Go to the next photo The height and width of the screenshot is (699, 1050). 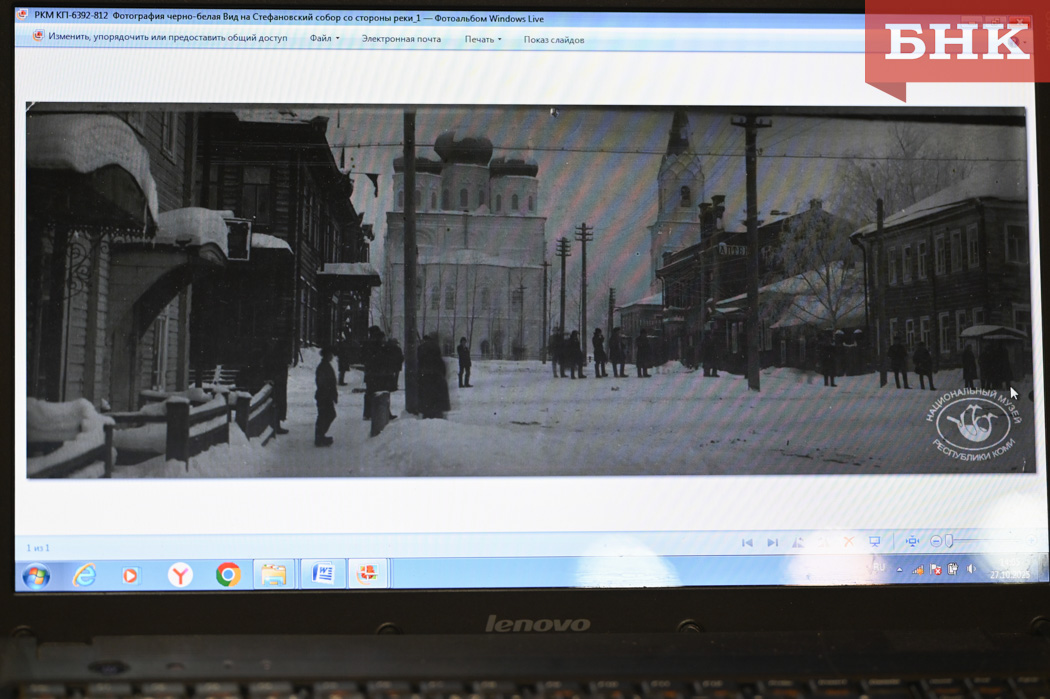click(x=772, y=542)
